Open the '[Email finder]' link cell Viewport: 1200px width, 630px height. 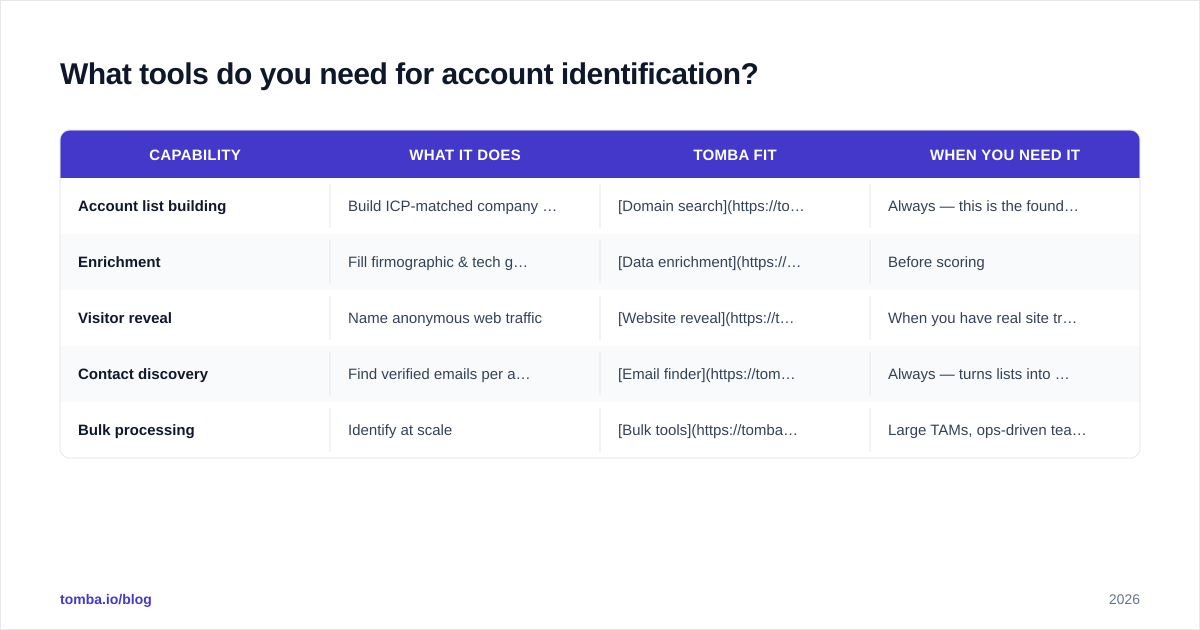pos(735,374)
